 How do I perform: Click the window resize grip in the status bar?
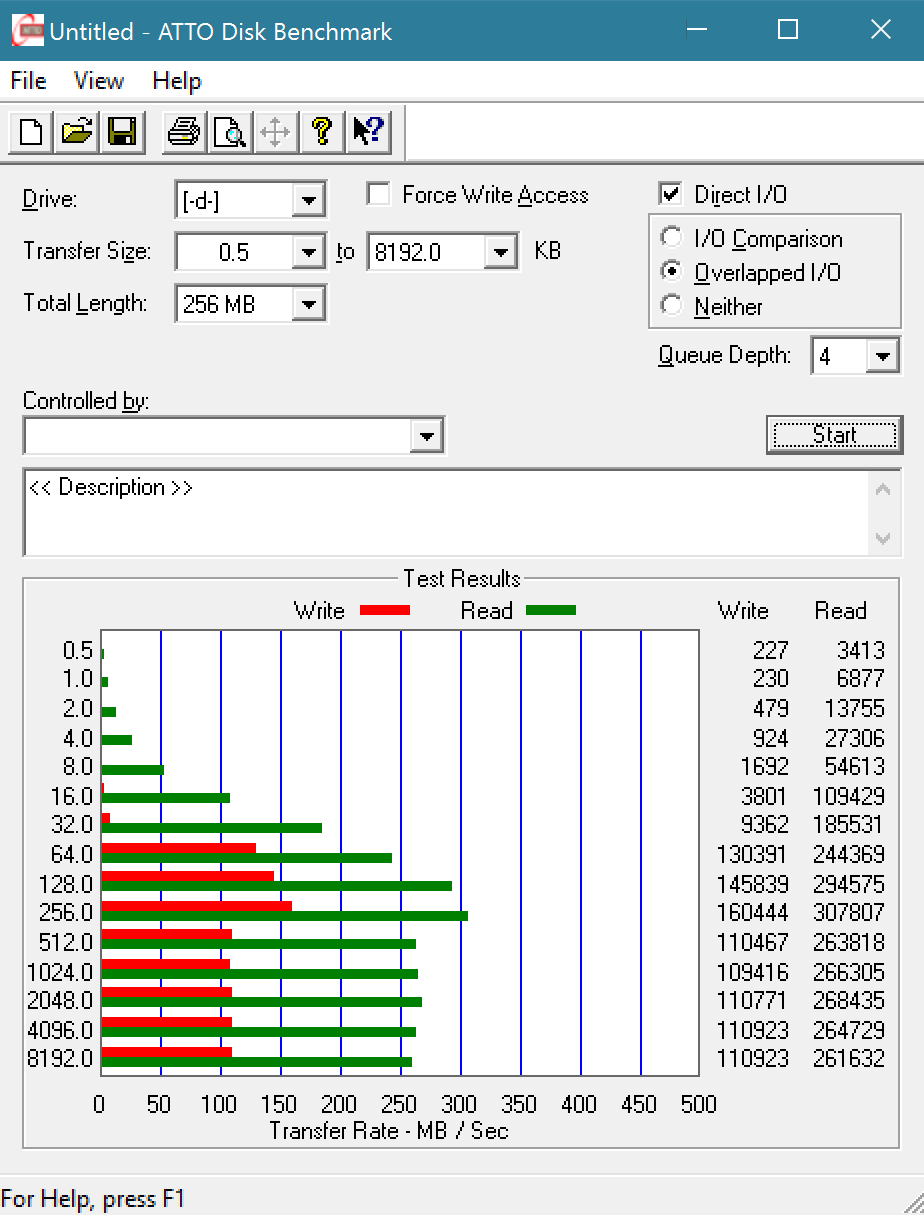coord(911,1202)
